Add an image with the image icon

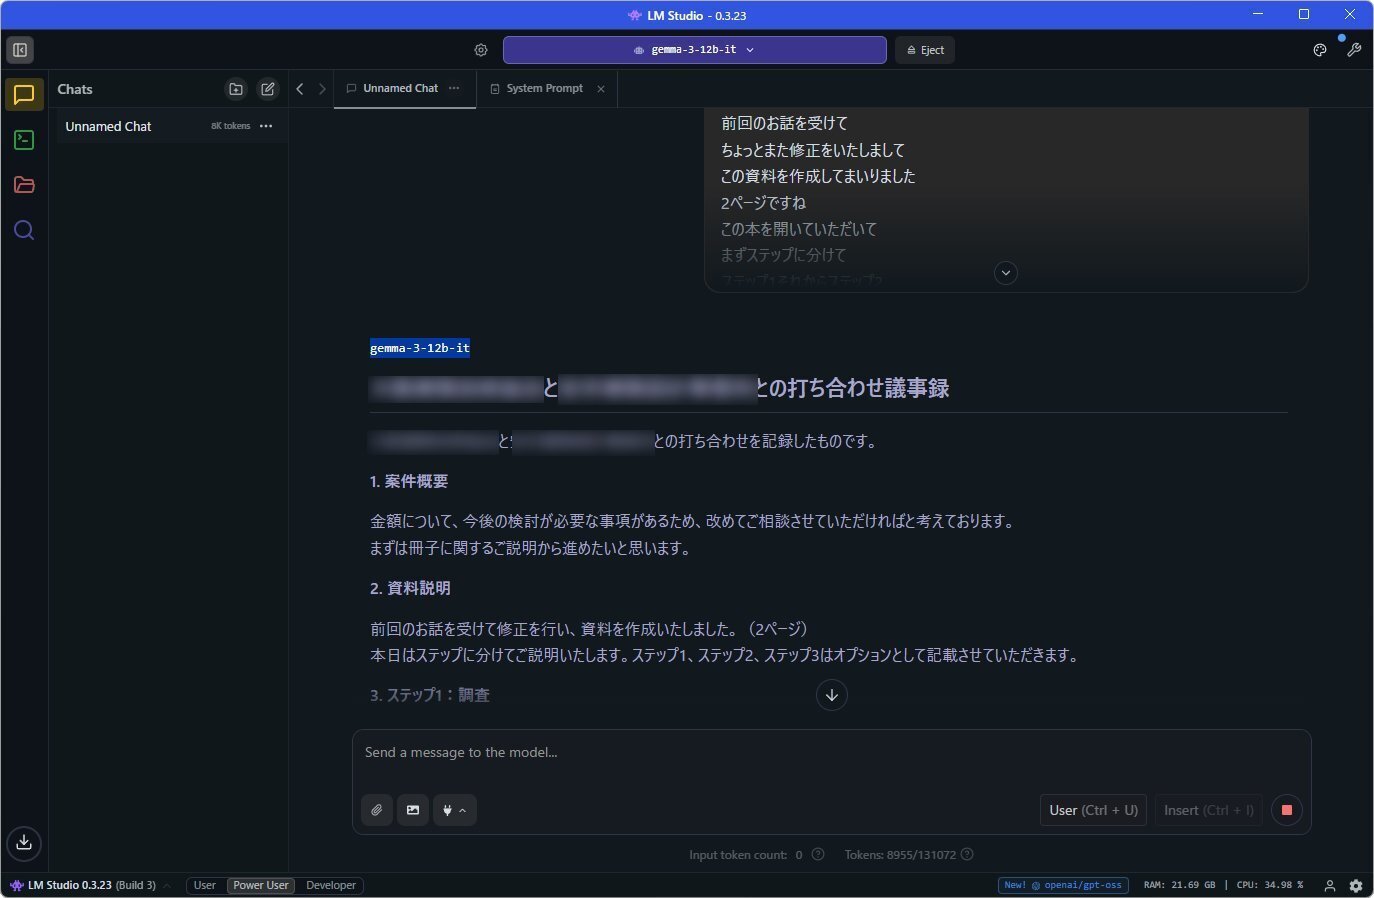pos(412,810)
